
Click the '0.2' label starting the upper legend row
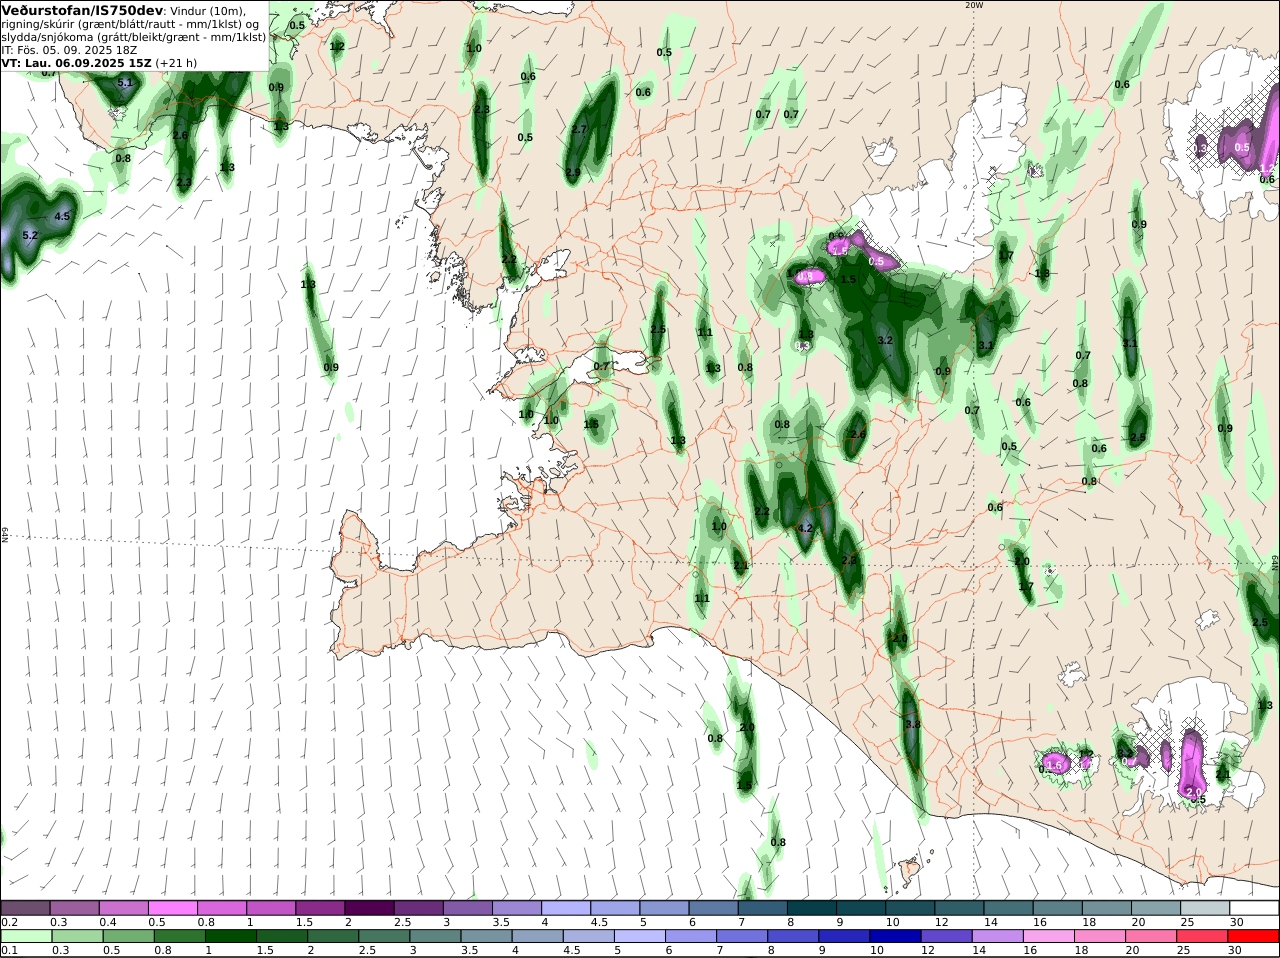click(x=9, y=922)
